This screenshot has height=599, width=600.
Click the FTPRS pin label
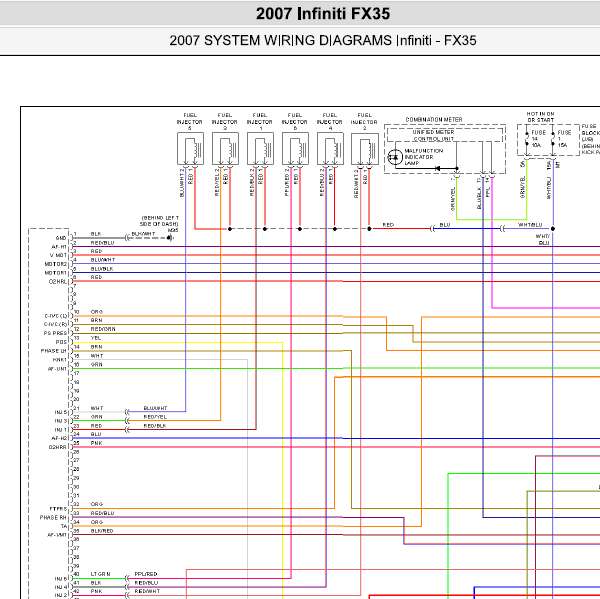coord(58,509)
